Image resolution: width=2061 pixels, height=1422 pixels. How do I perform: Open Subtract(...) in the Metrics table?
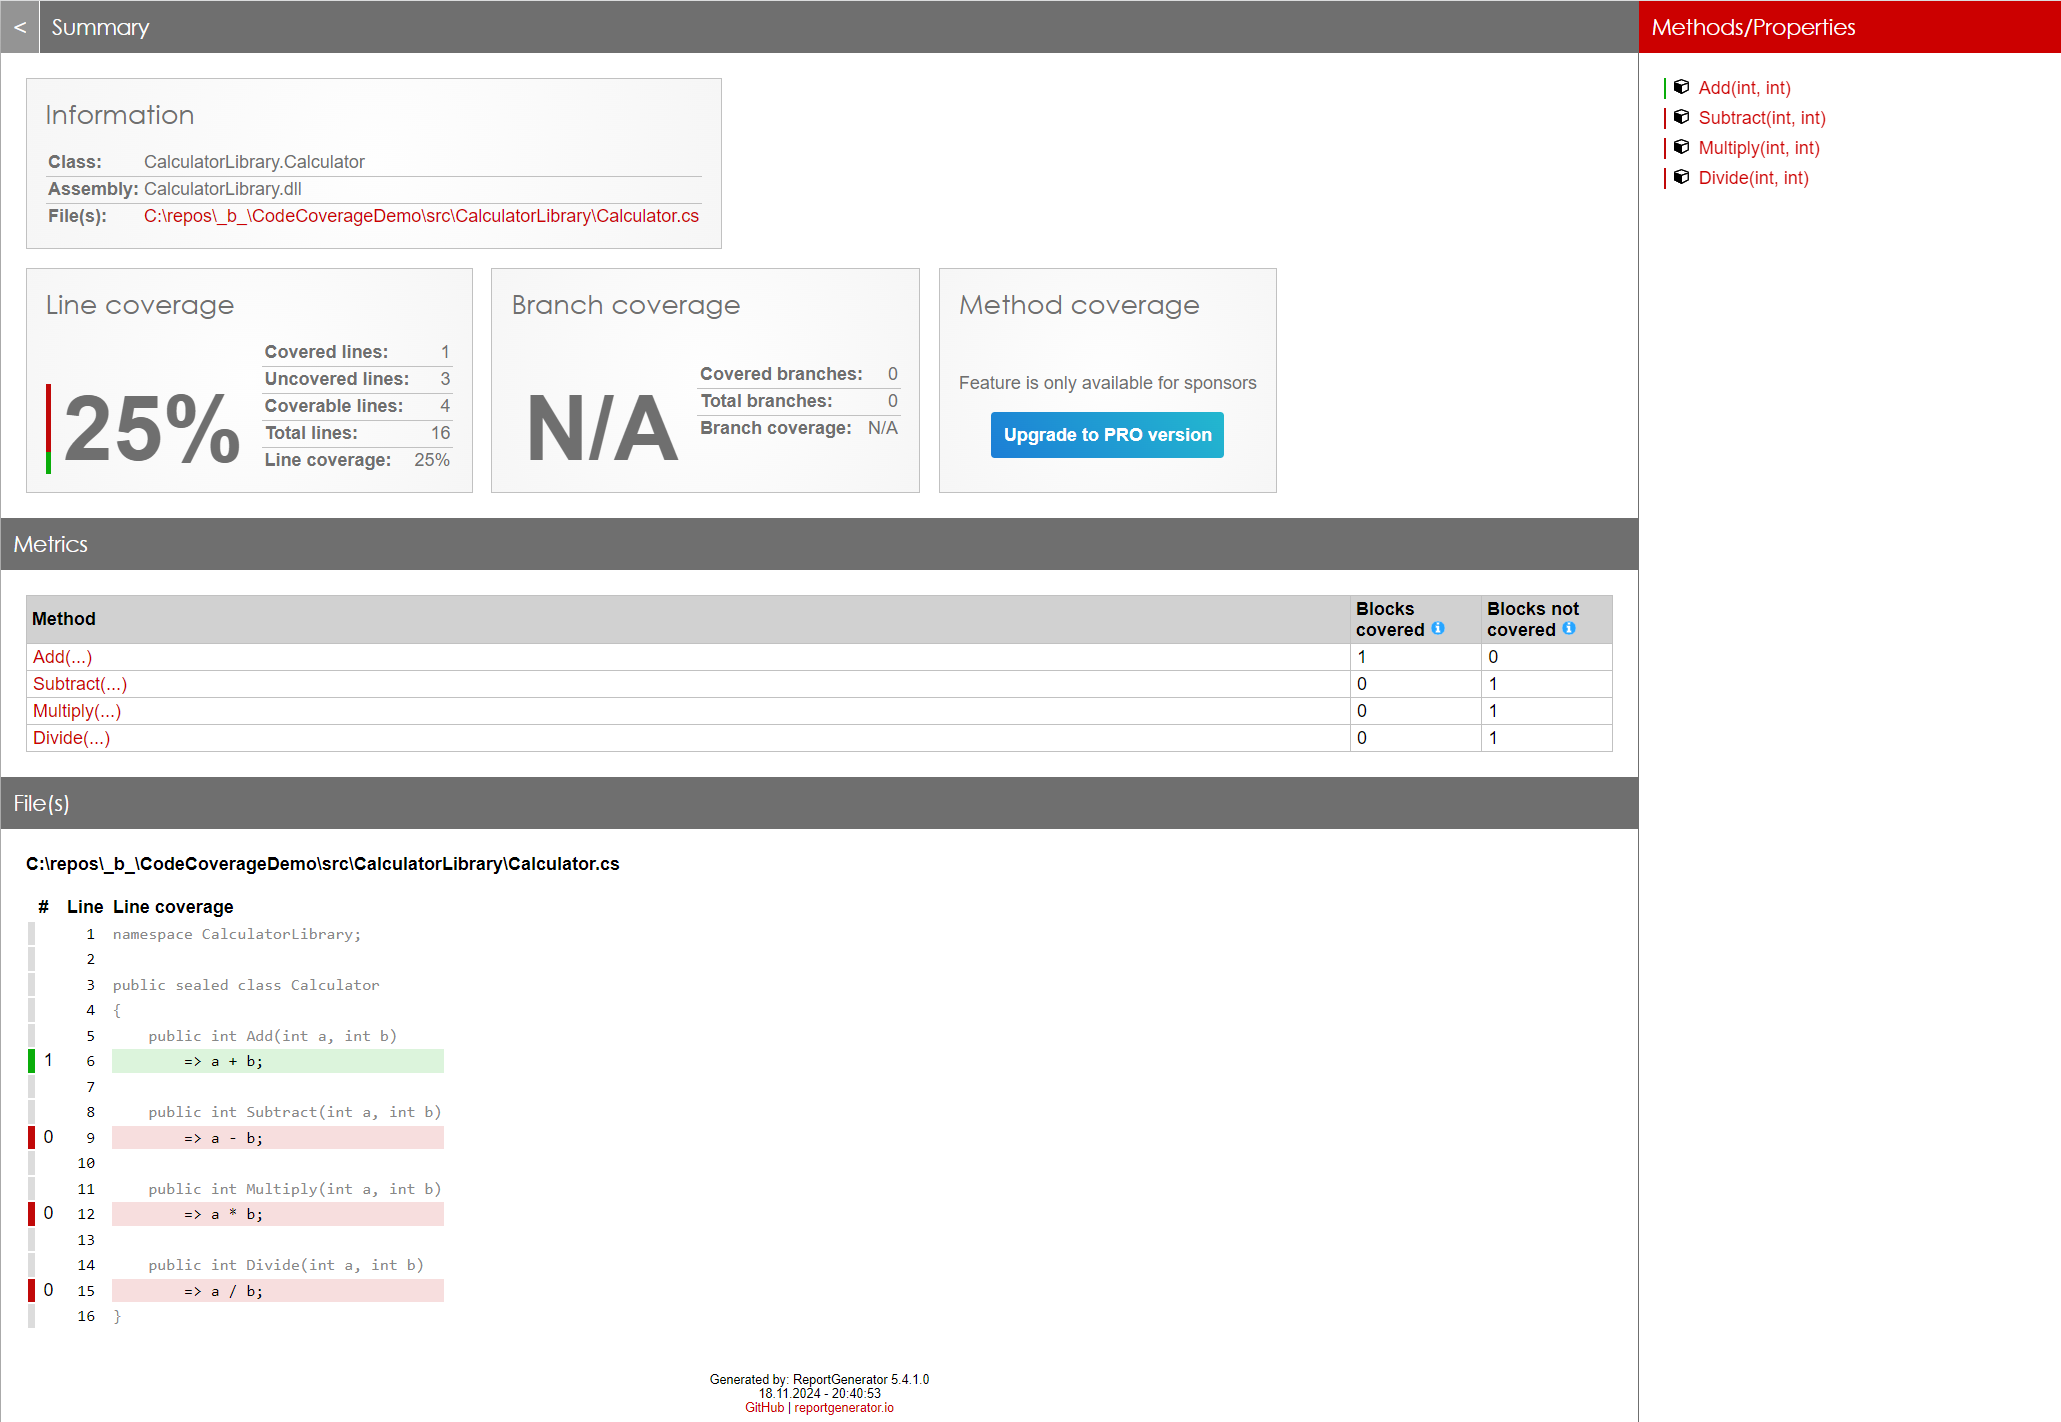[80, 684]
